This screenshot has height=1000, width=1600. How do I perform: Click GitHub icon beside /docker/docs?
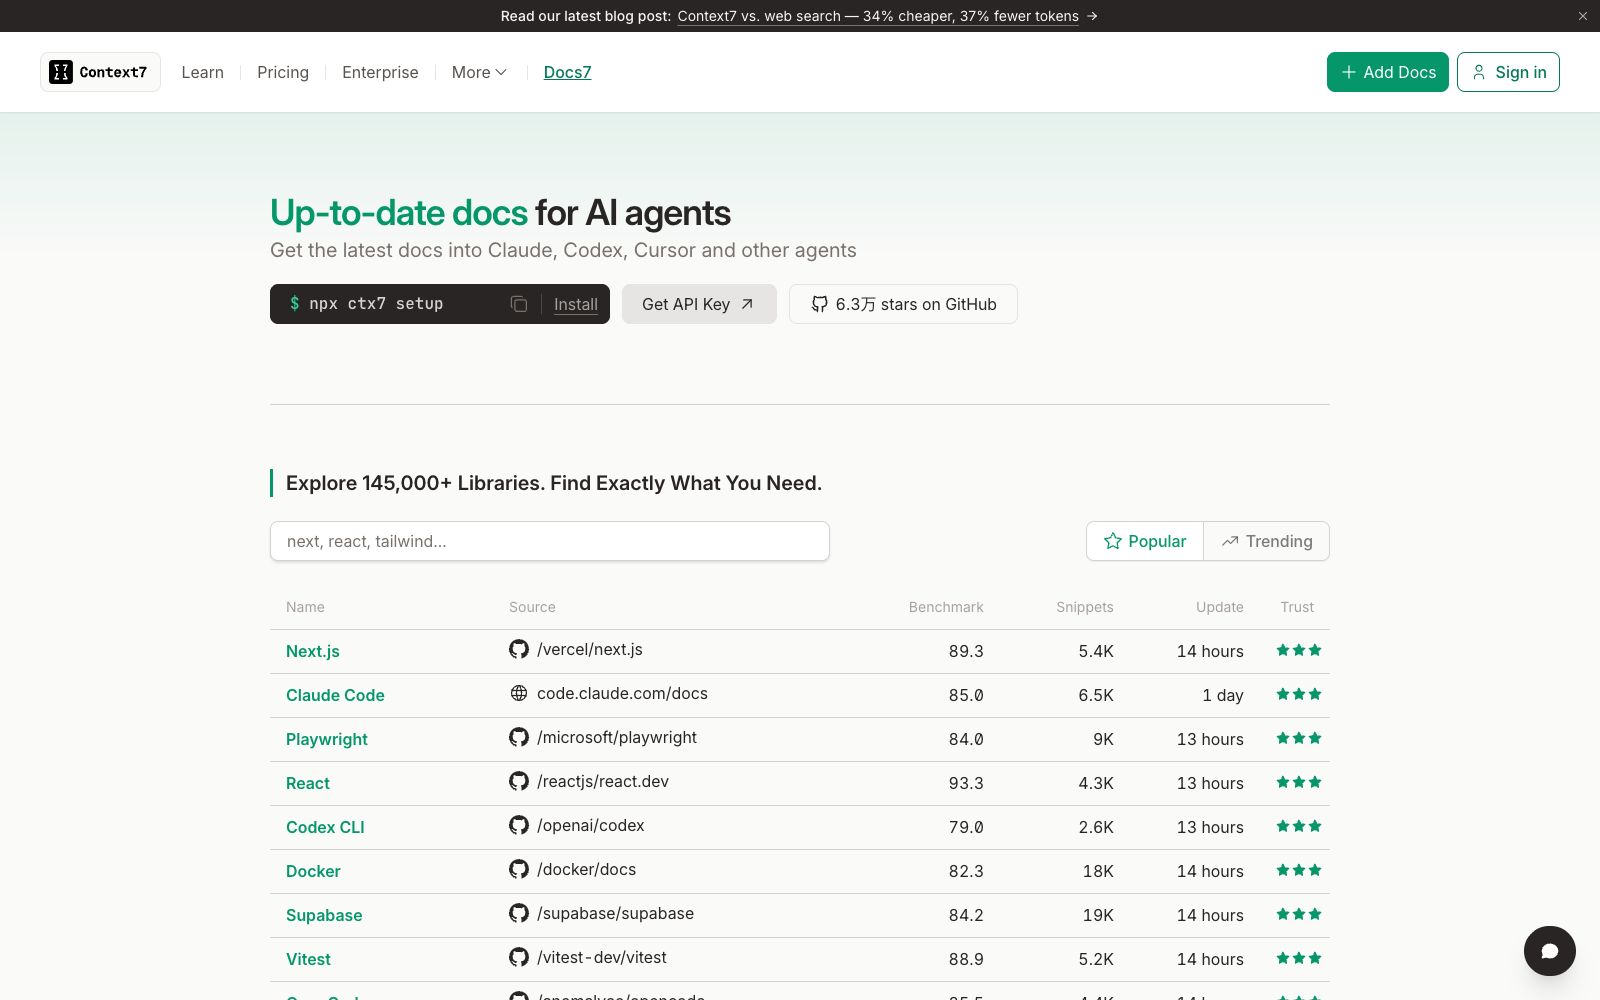click(x=519, y=869)
